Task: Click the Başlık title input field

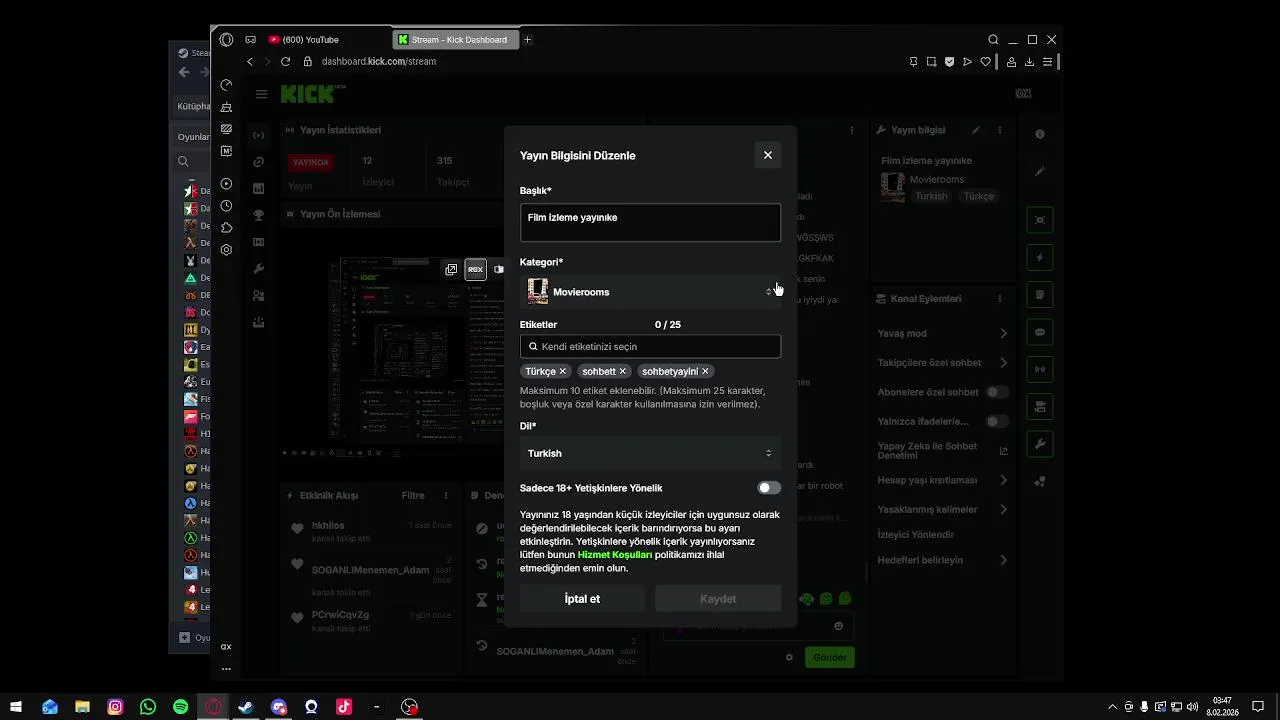Action: click(x=650, y=223)
